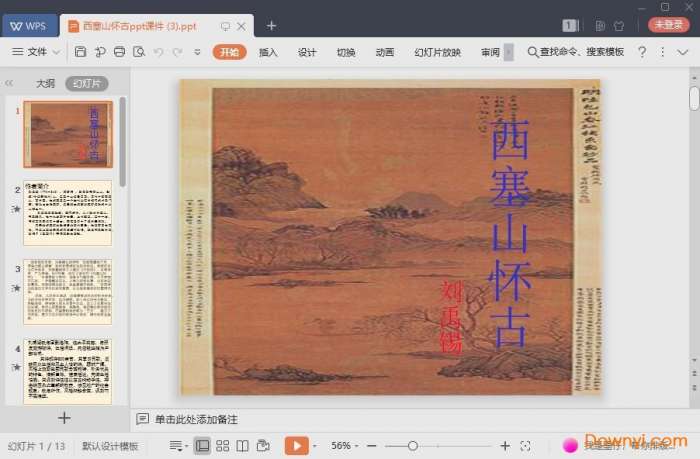700x459 pixels.
Task: Open the 动画 ribbon tab
Action: click(x=384, y=52)
